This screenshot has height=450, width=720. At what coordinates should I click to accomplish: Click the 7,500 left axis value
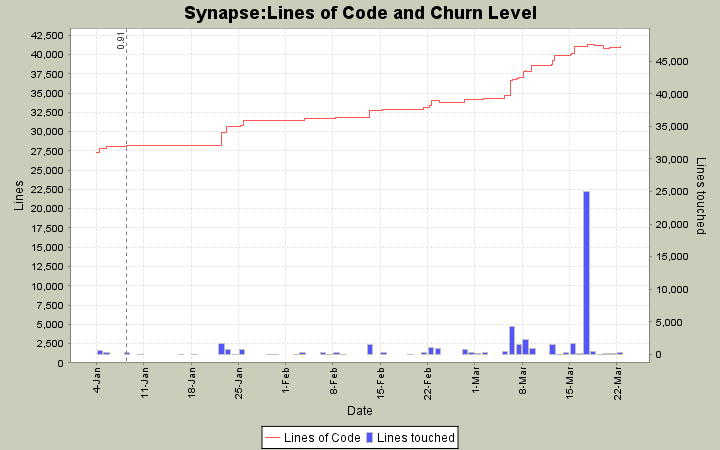click(50, 305)
